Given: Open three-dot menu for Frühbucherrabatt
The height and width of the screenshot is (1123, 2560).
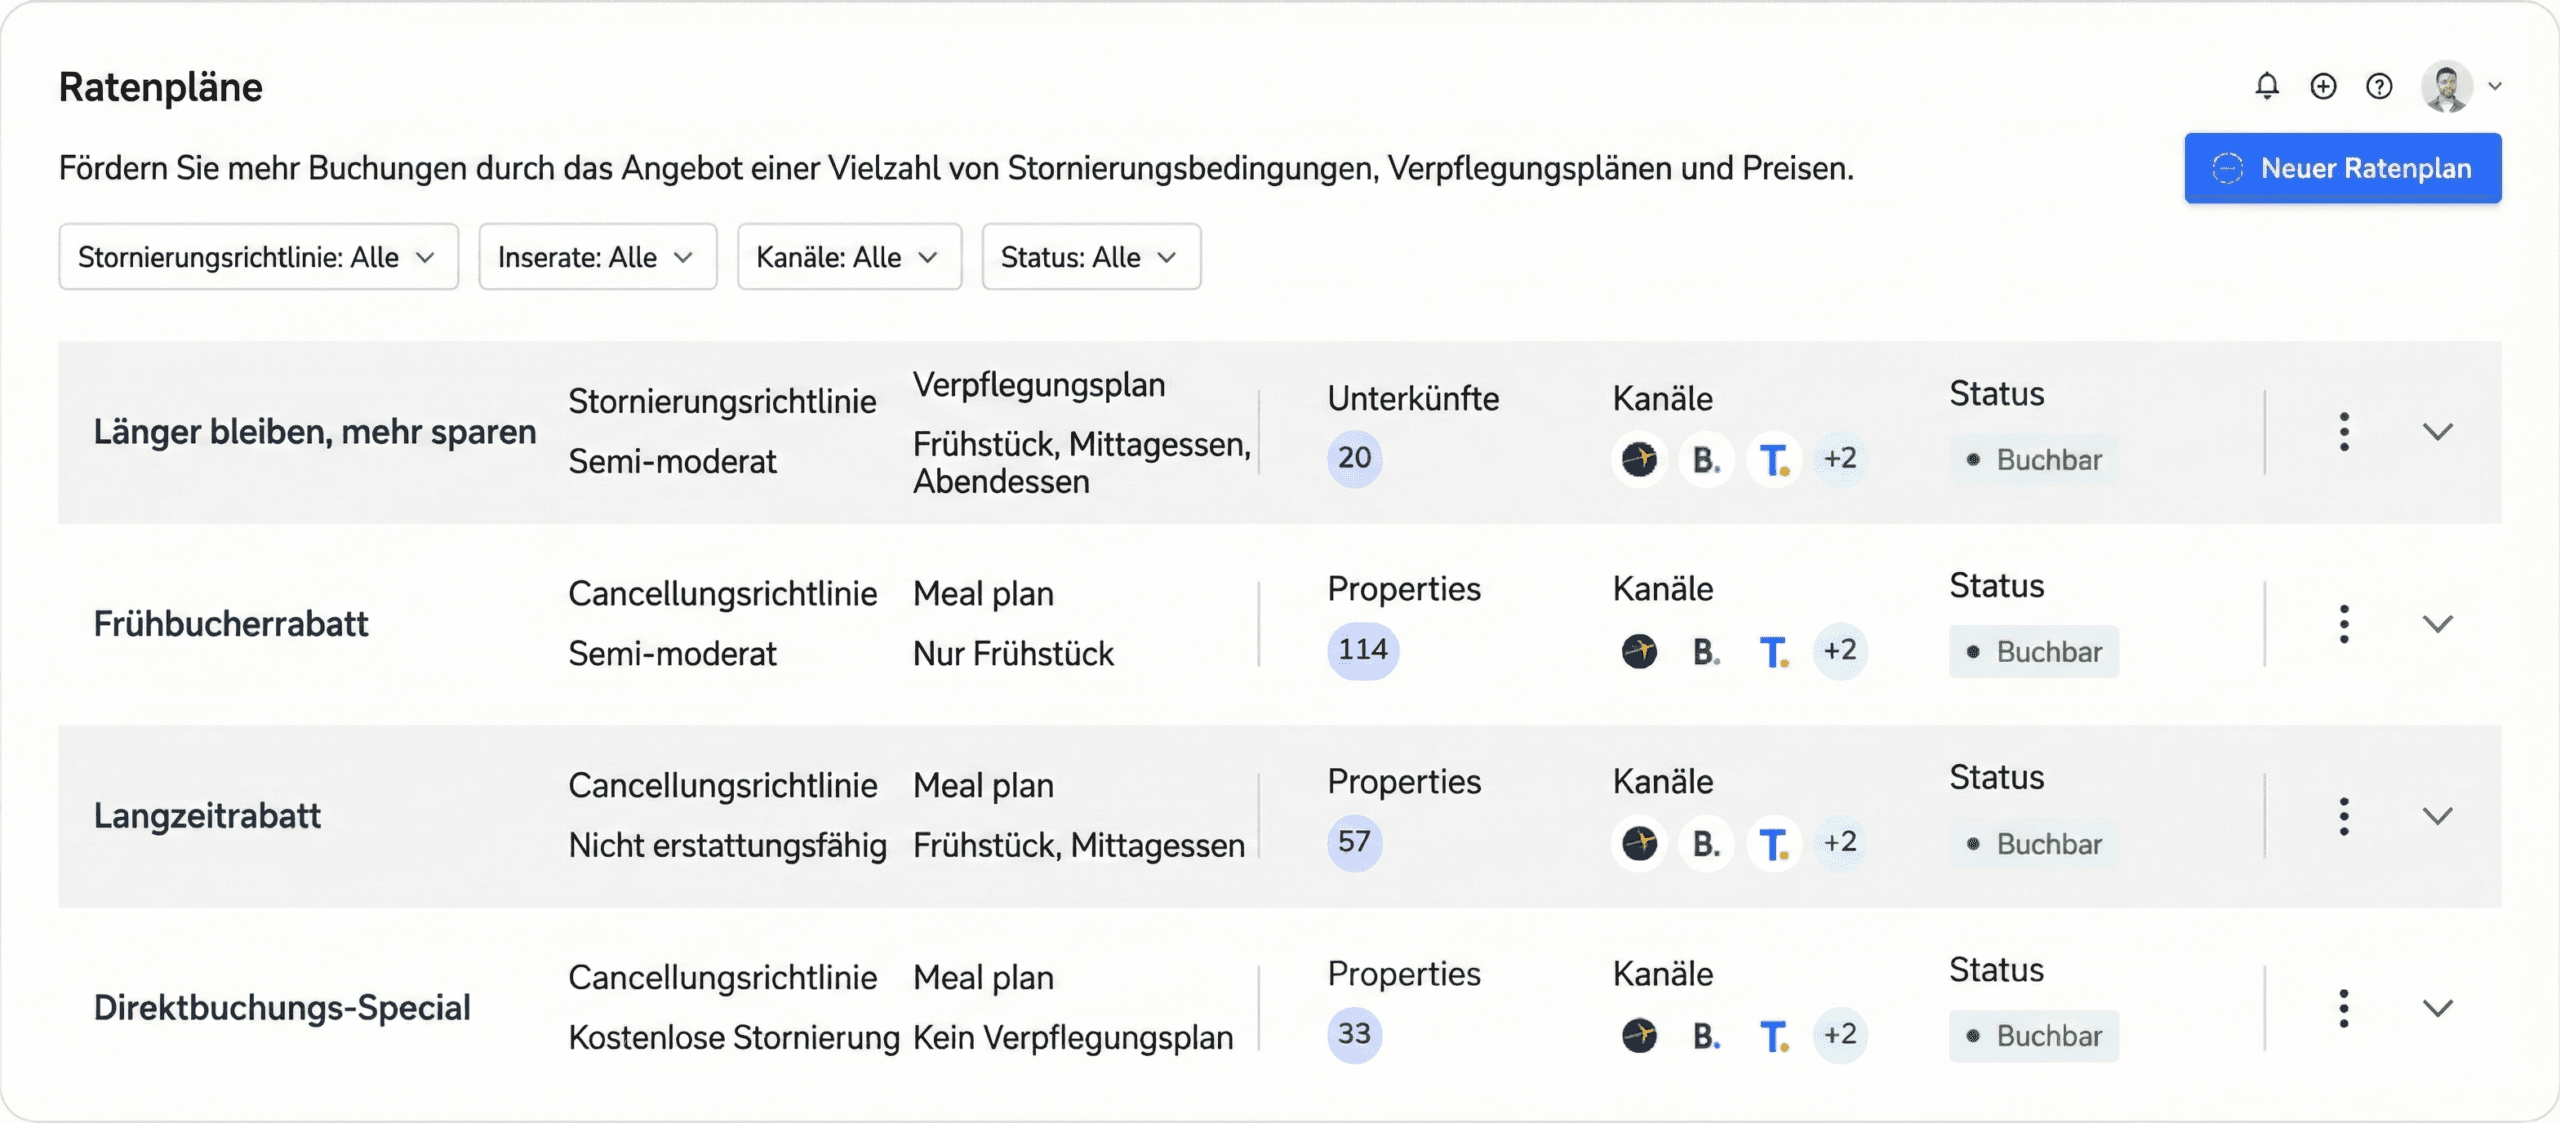Looking at the screenshot, I should [x=2344, y=624].
